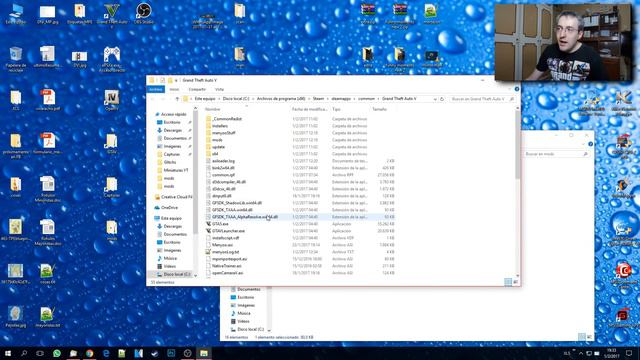This screenshot has width=640, height=360.
Task: Open the Action Center notification icon
Action: click(629, 353)
